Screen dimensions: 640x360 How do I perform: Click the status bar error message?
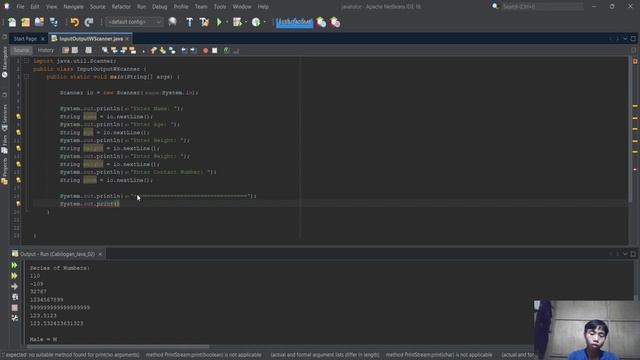point(267,355)
